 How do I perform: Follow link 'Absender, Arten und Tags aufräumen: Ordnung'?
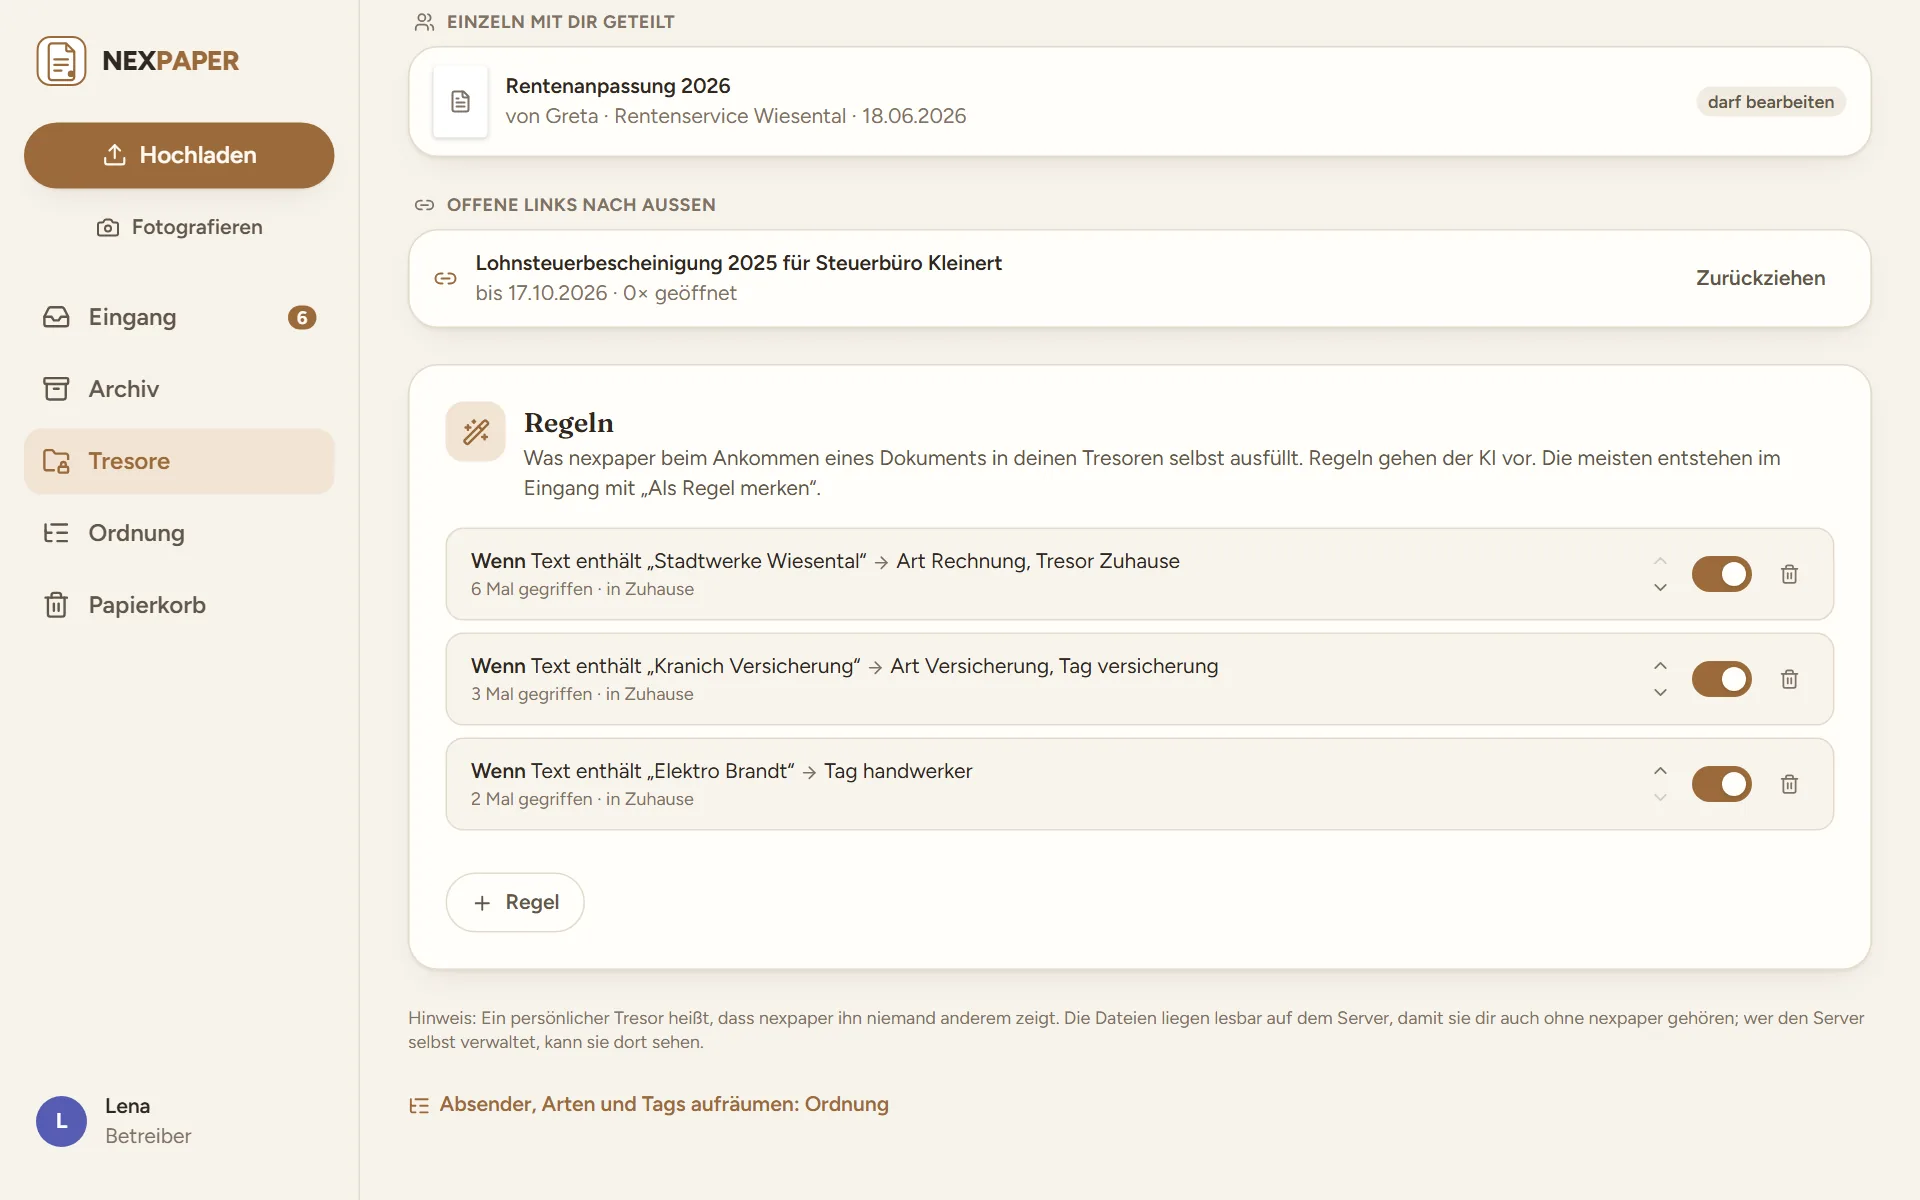click(x=649, y=1104)
